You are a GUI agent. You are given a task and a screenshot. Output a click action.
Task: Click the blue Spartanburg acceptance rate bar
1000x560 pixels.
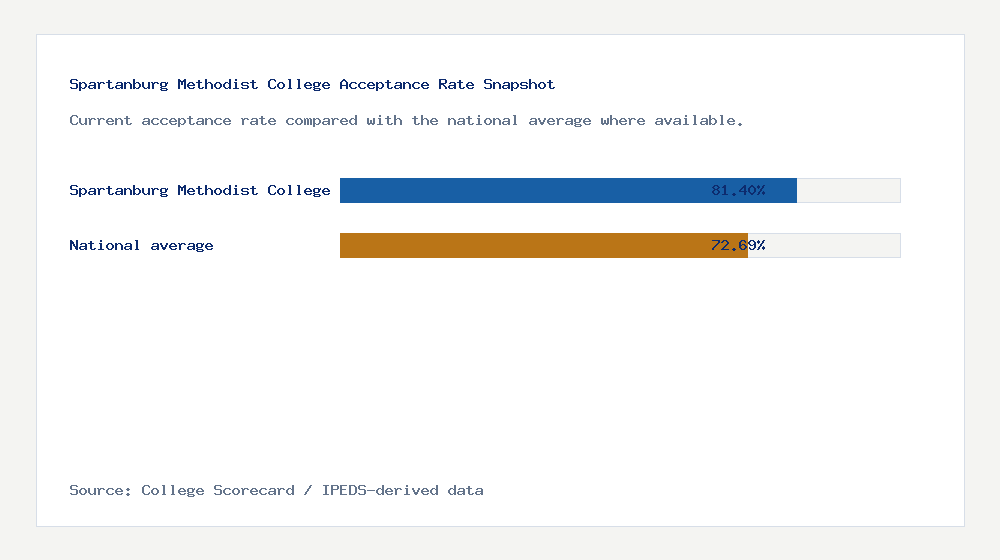568,191
